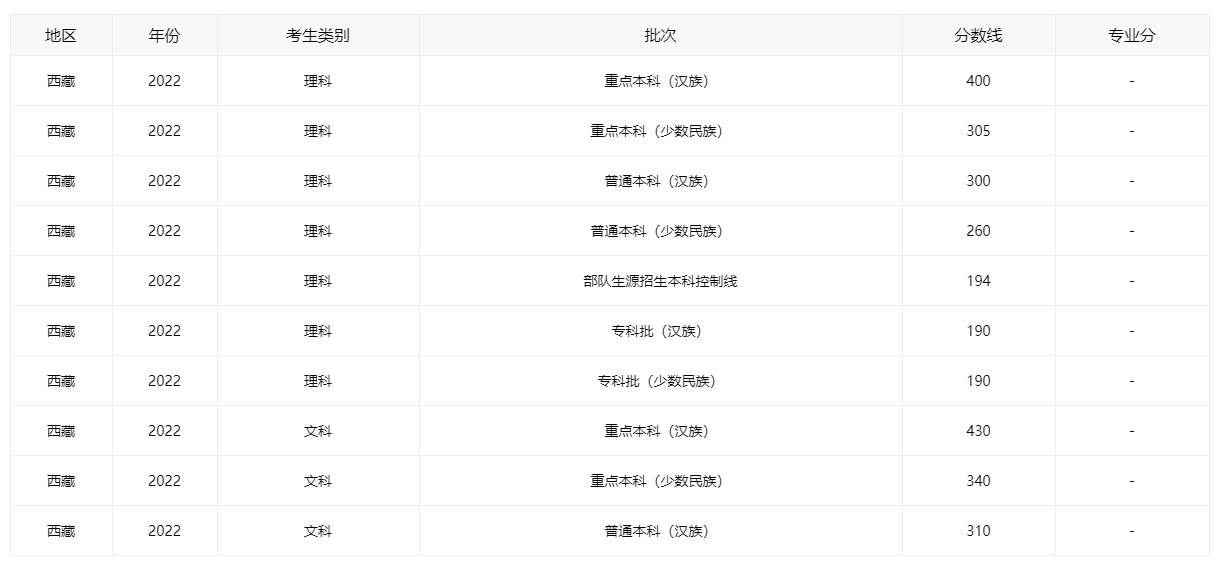Select the 专科批（少数民族）batch cell
This screenshot has height=567, width=1220.
[660, 381]
